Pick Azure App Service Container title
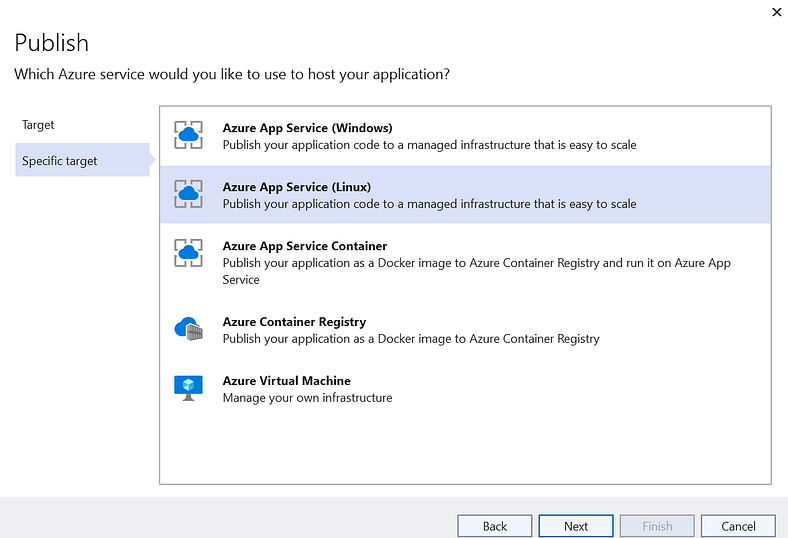788x538 pixels. pos(305,246)
